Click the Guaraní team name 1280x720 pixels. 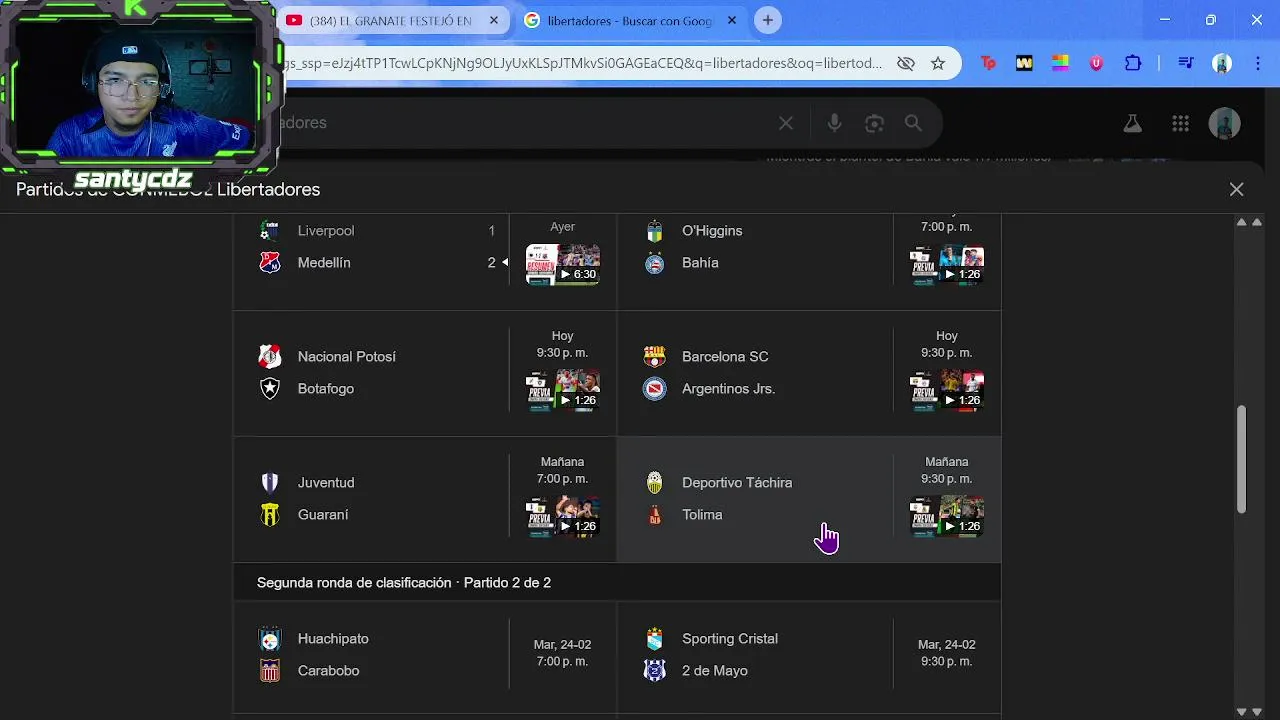[323, 514]
